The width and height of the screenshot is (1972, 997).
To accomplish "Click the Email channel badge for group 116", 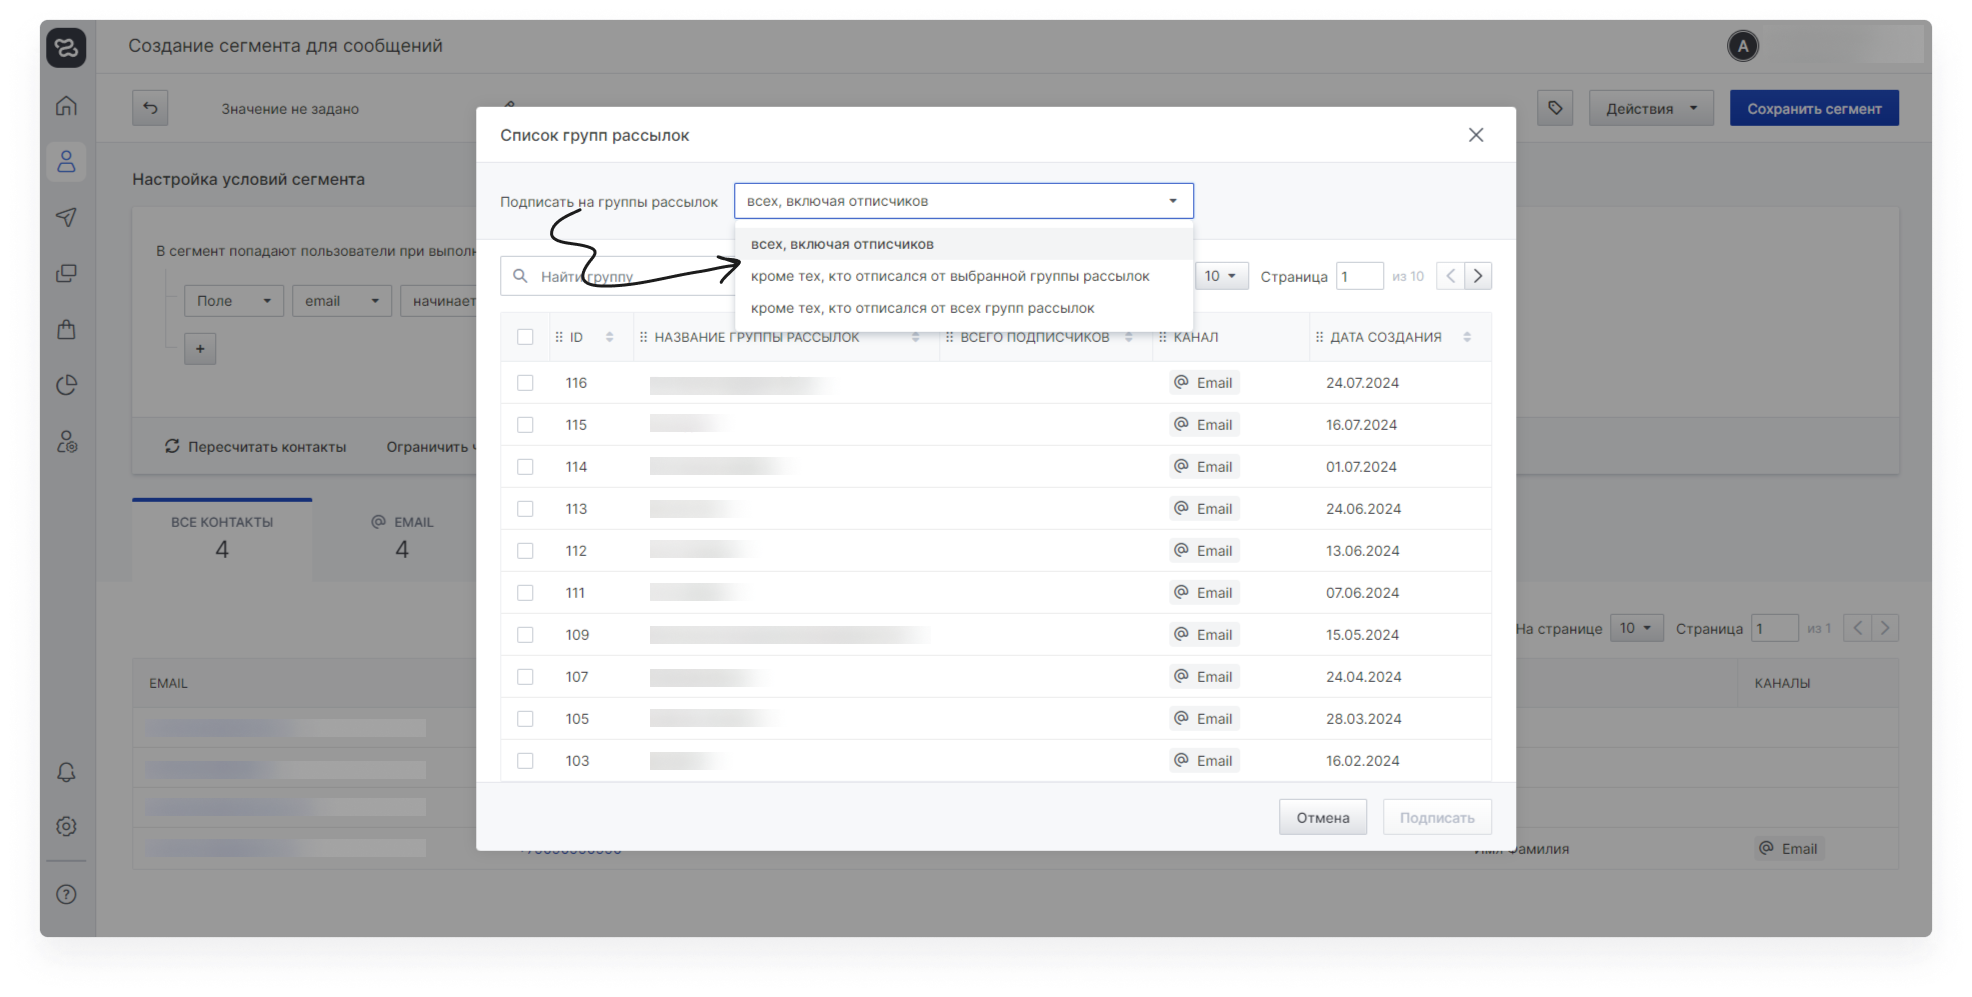I will pyautogui.click(x=1204, y=383).
